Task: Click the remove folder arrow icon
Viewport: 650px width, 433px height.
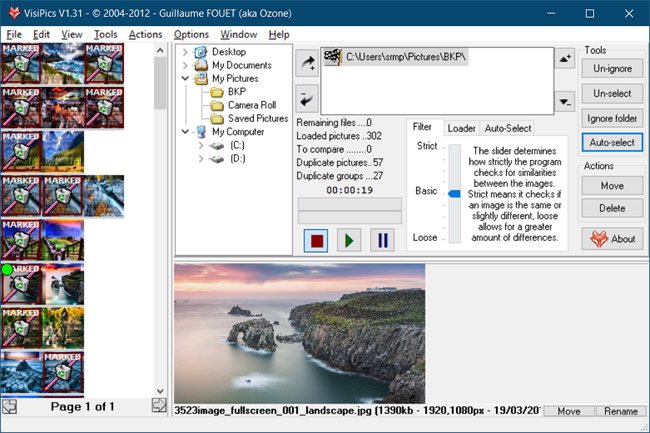Action: (x=308, y=99)
